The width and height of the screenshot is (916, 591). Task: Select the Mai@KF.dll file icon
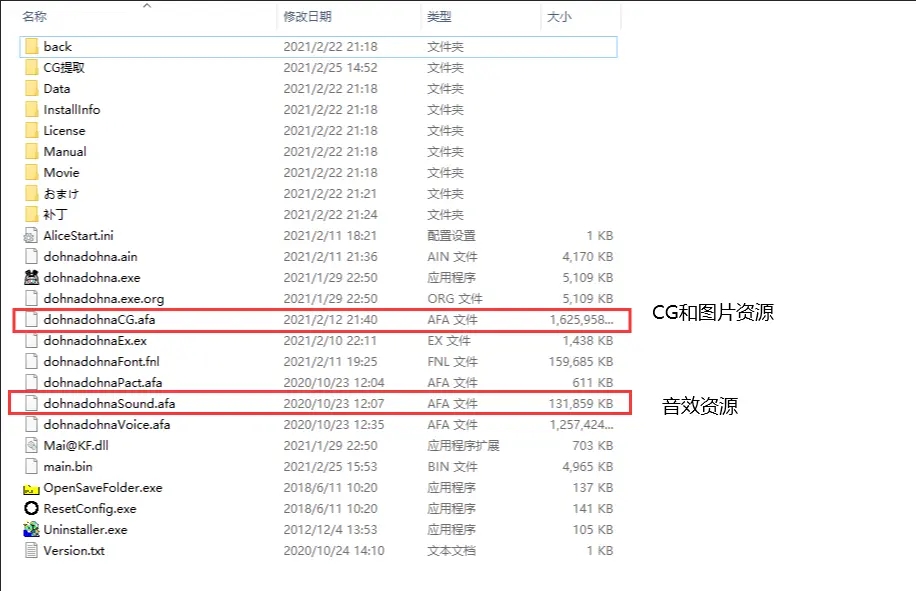tap(32, 446)
